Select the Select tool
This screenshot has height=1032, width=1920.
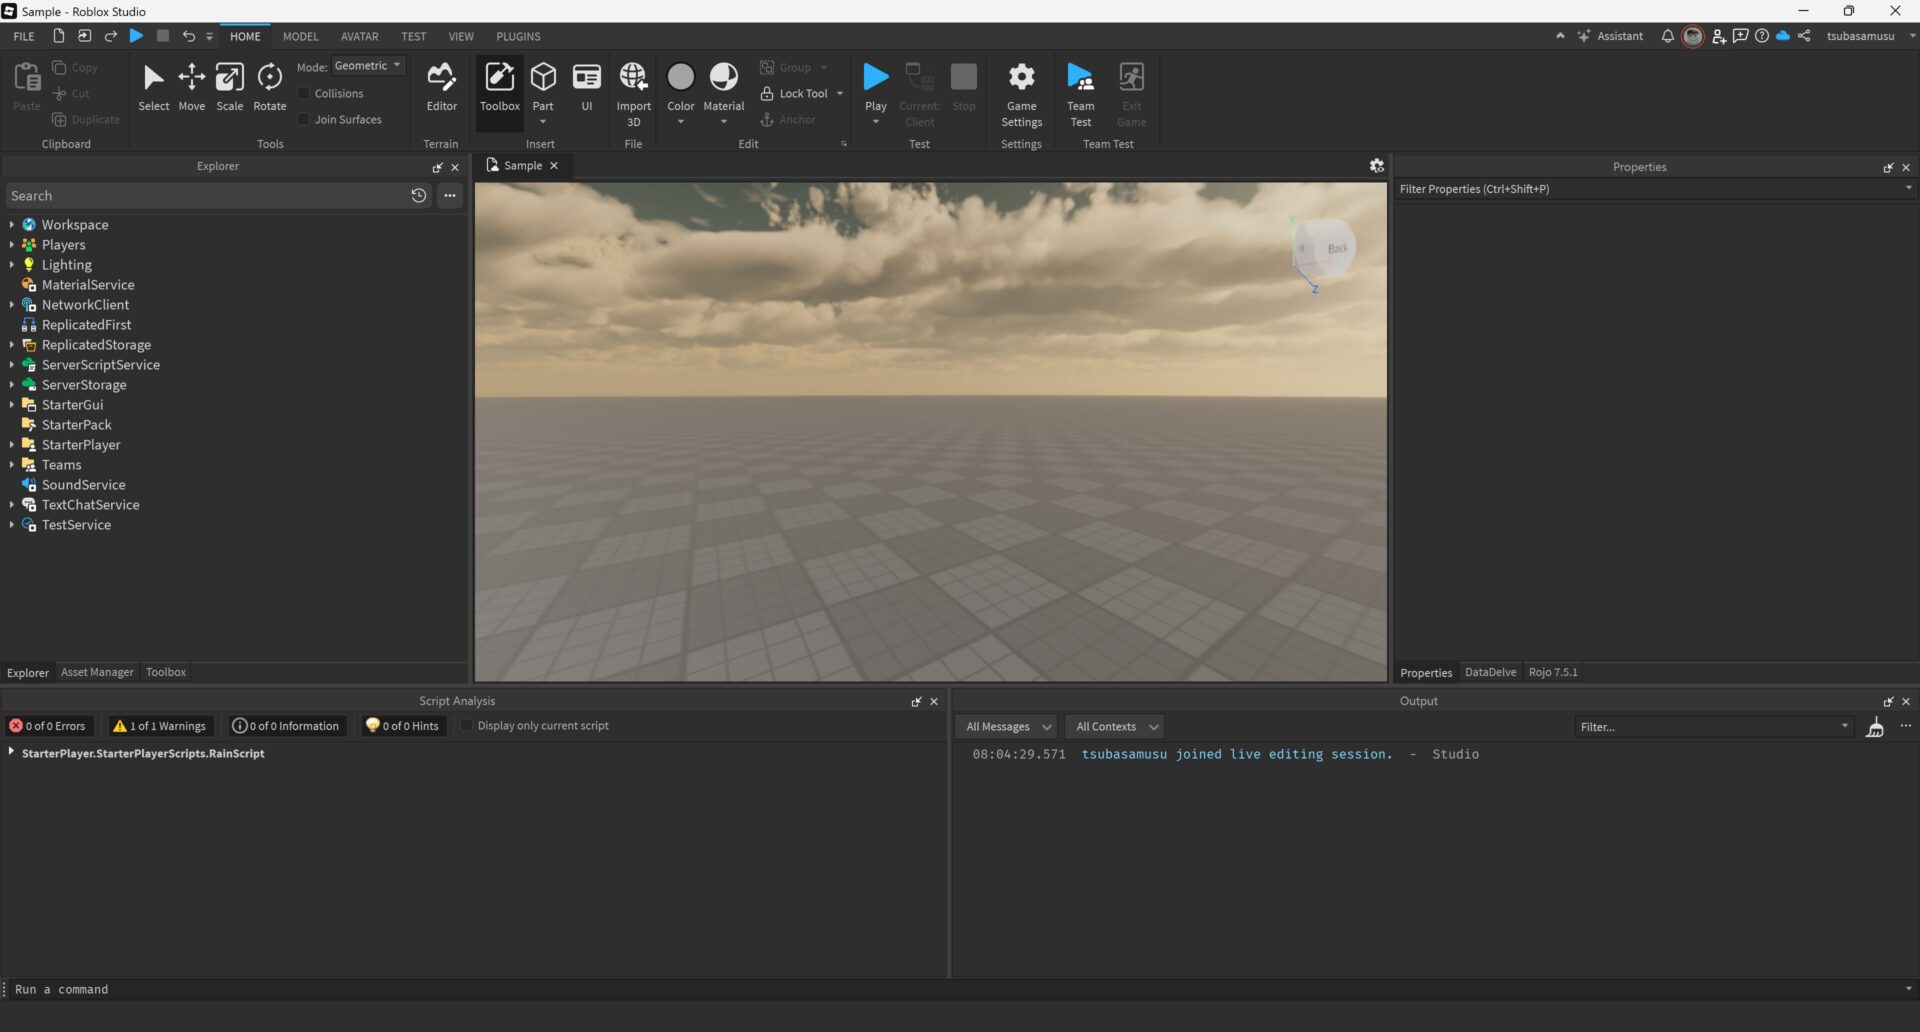pos(153,88)
